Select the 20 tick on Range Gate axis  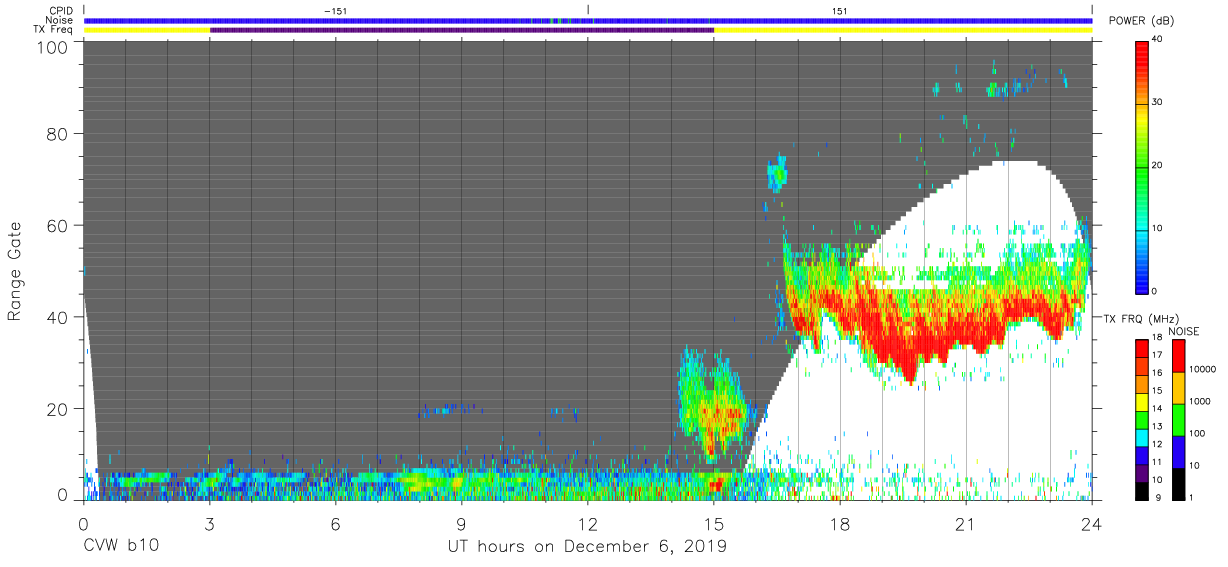point(58,409)
